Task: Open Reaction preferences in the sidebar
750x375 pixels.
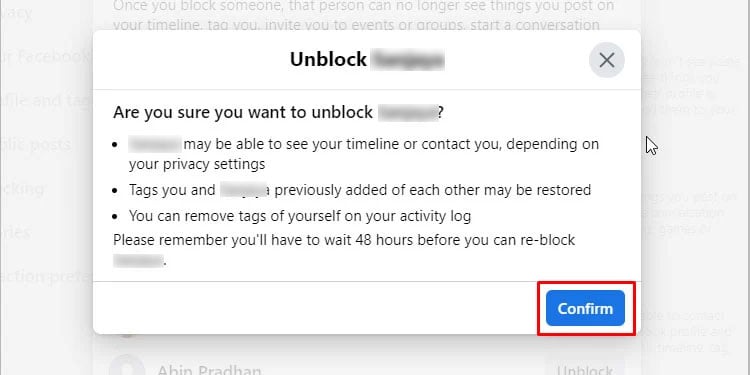Action: 45,276
